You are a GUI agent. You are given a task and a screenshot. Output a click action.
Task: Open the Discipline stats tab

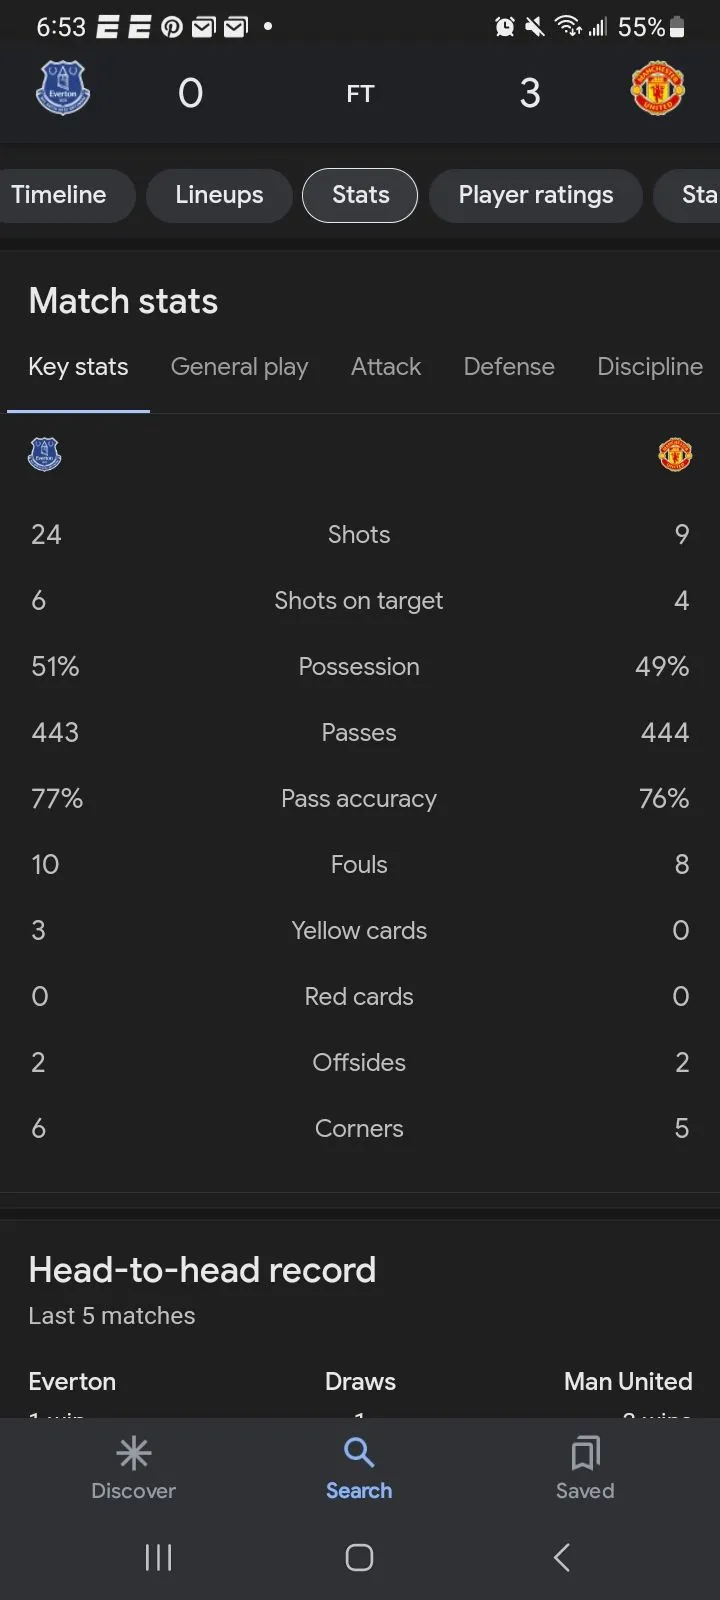650,367
